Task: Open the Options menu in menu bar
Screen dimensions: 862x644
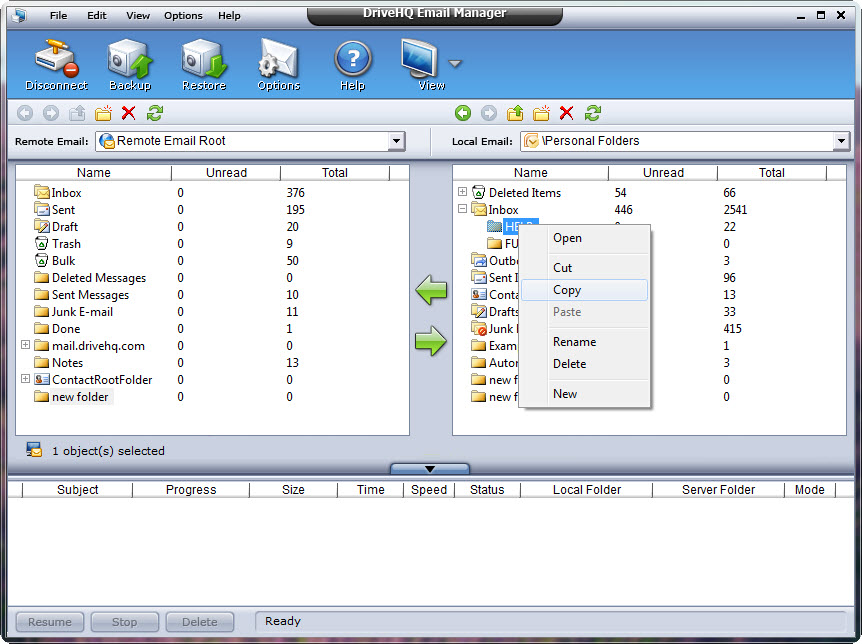Action: coord(183,15)
